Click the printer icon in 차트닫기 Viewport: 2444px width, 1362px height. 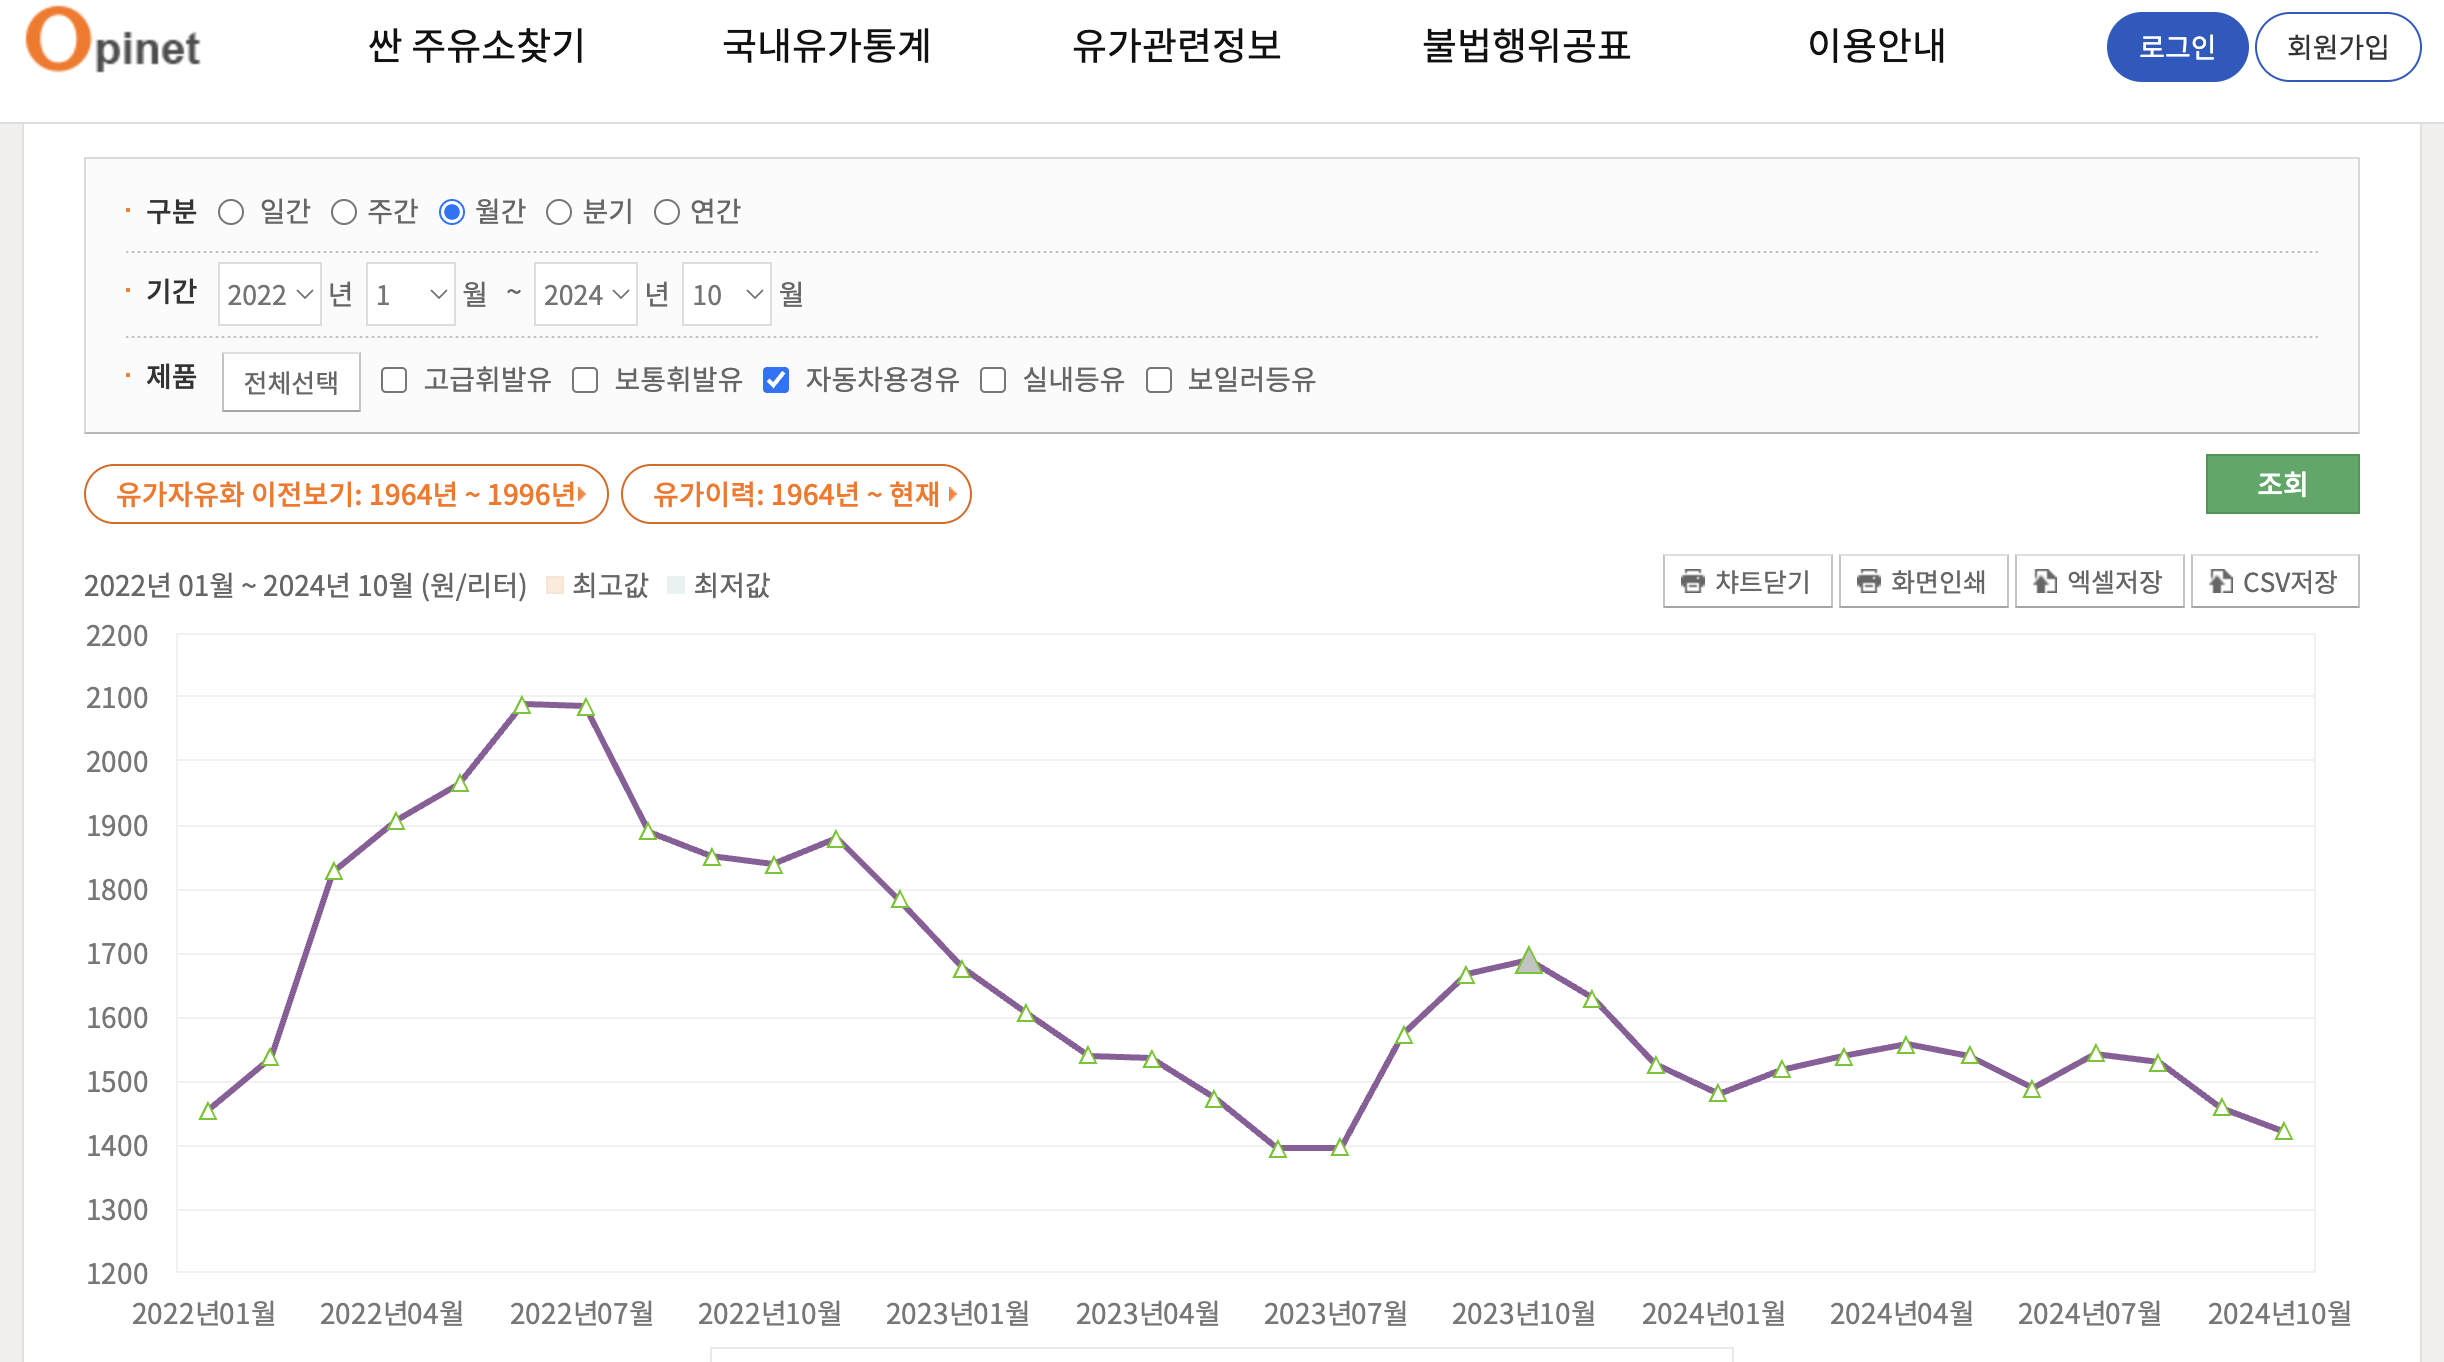point(1692,581)
